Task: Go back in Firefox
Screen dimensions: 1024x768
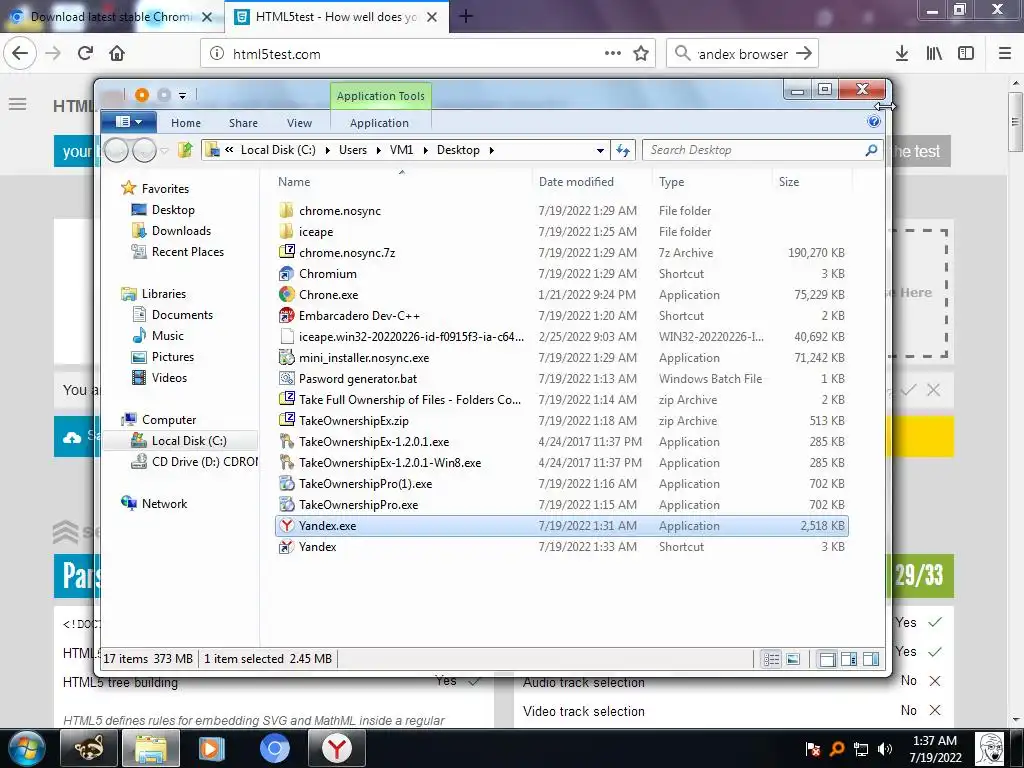Action: point(20,54)
